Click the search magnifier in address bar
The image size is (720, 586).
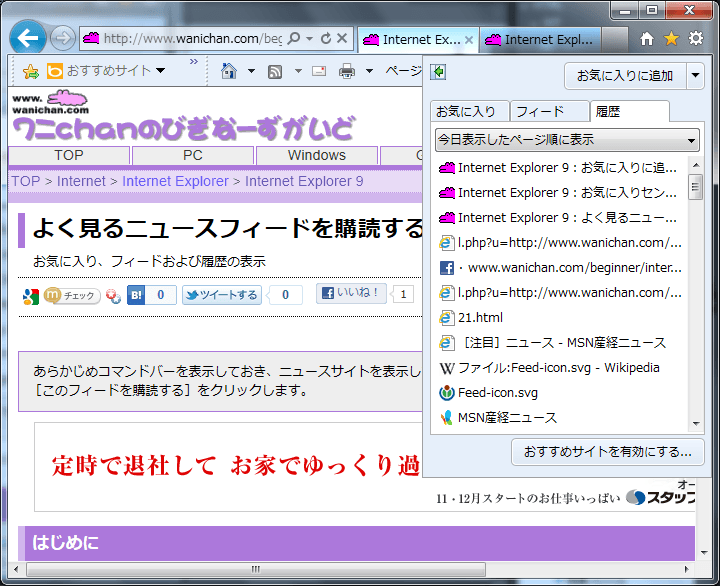click(x=293, y=38)
